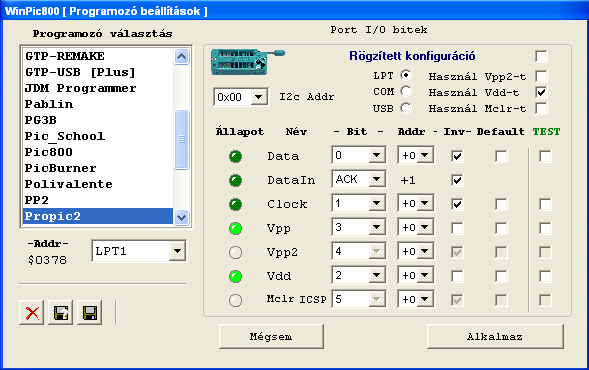Click the plain floppy disk save icon
The height and width of the screenshot is (370, 589).
coord(89,313)
